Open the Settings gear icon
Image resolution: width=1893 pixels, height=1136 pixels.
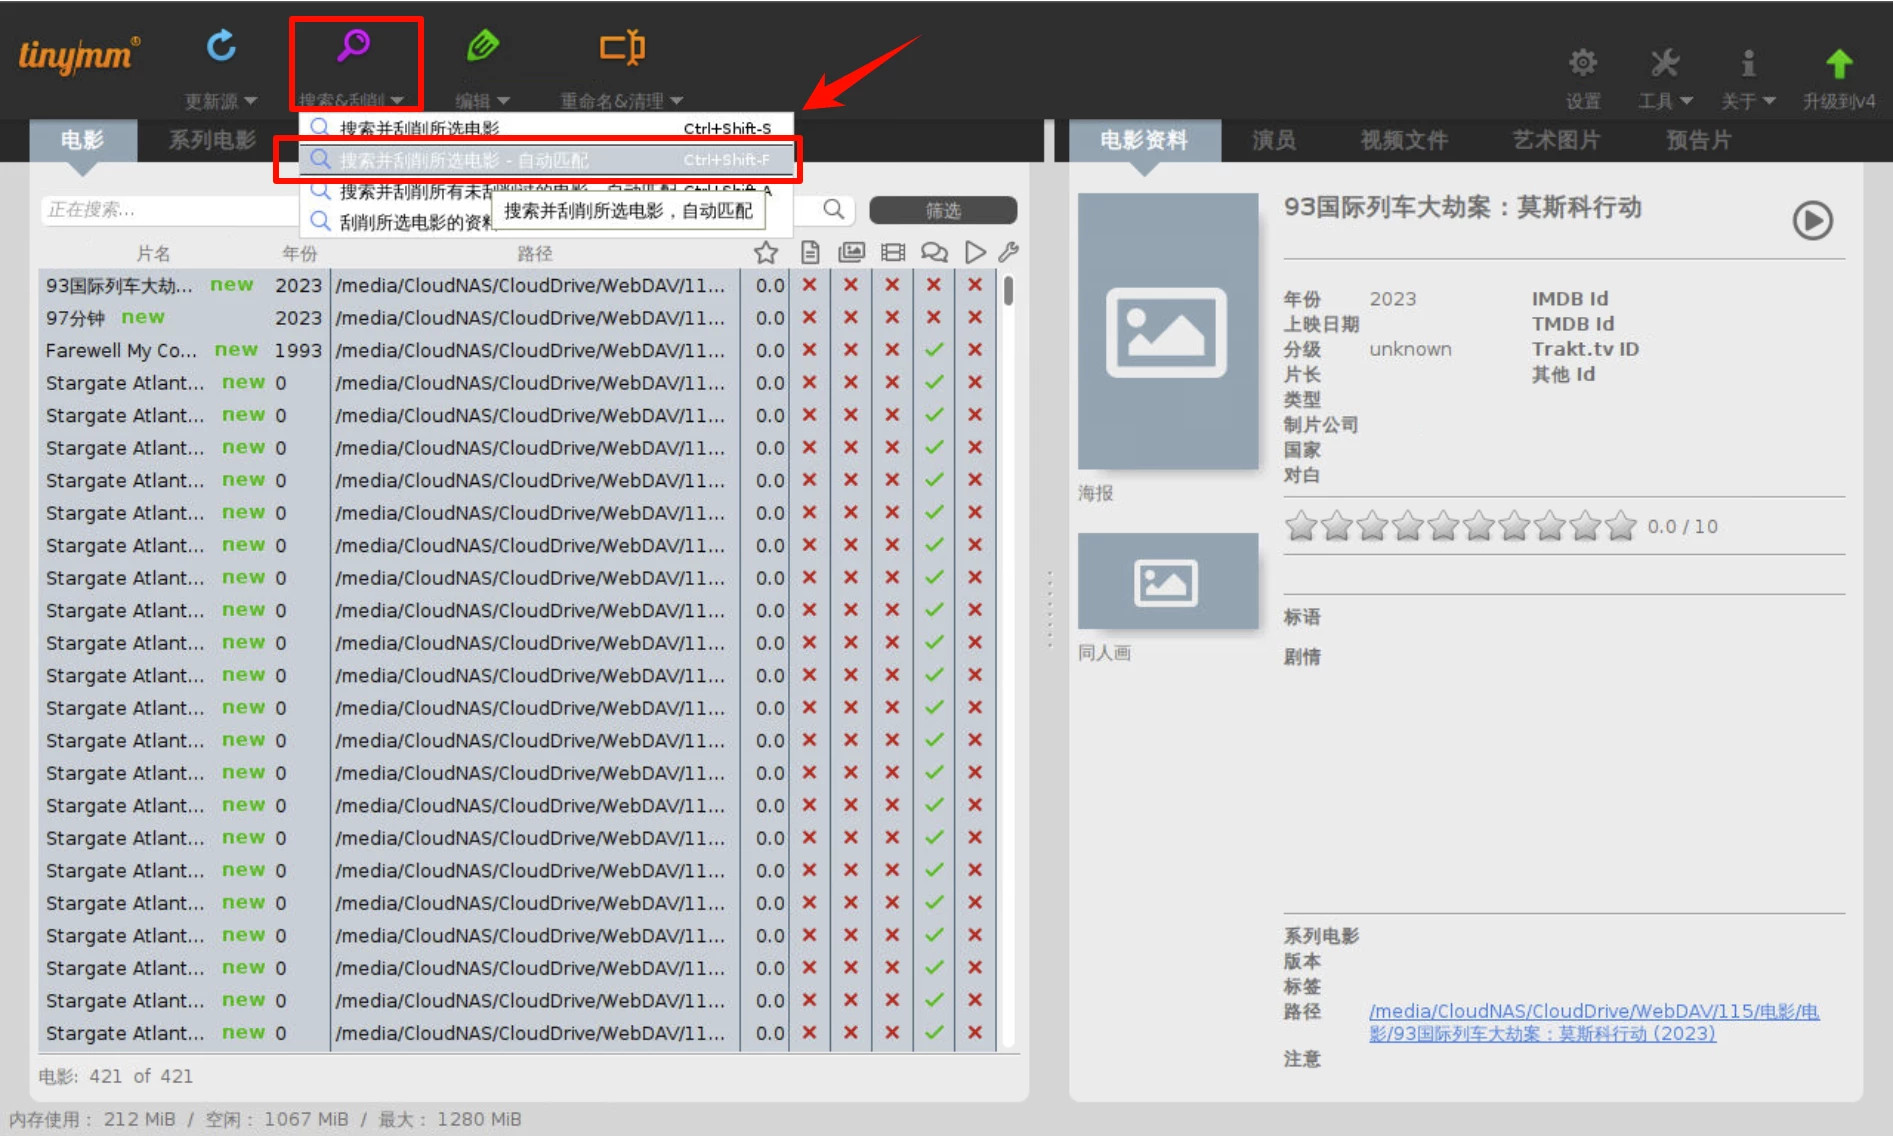1582,63
